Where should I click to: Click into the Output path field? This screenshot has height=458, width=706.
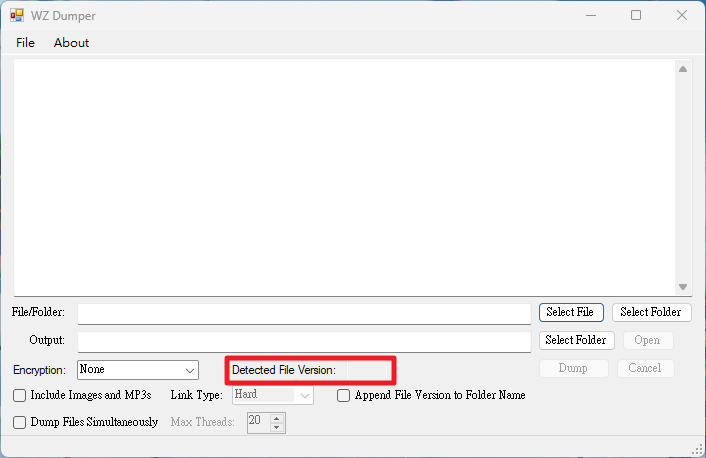click(304, 342)
